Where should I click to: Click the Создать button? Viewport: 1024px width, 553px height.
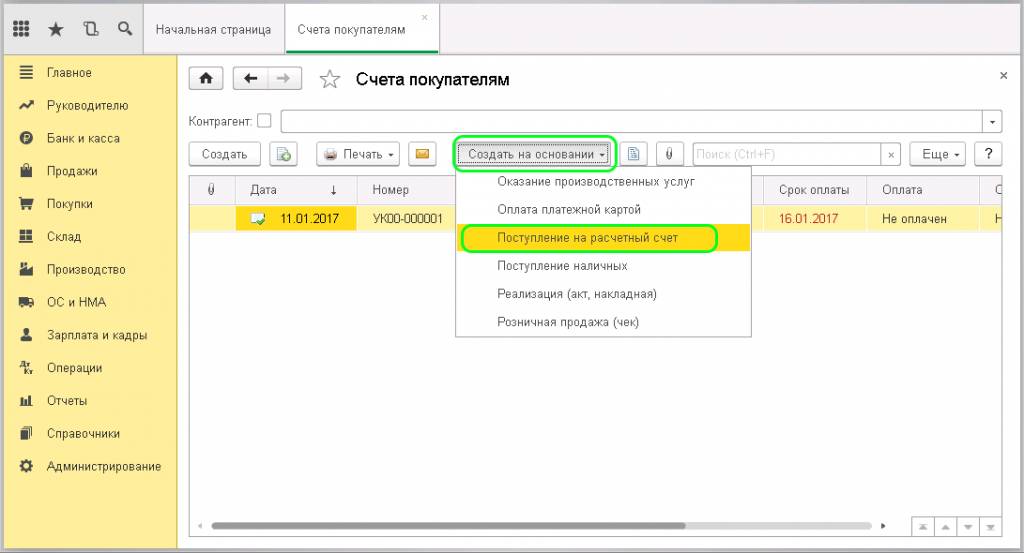point(225,154)
